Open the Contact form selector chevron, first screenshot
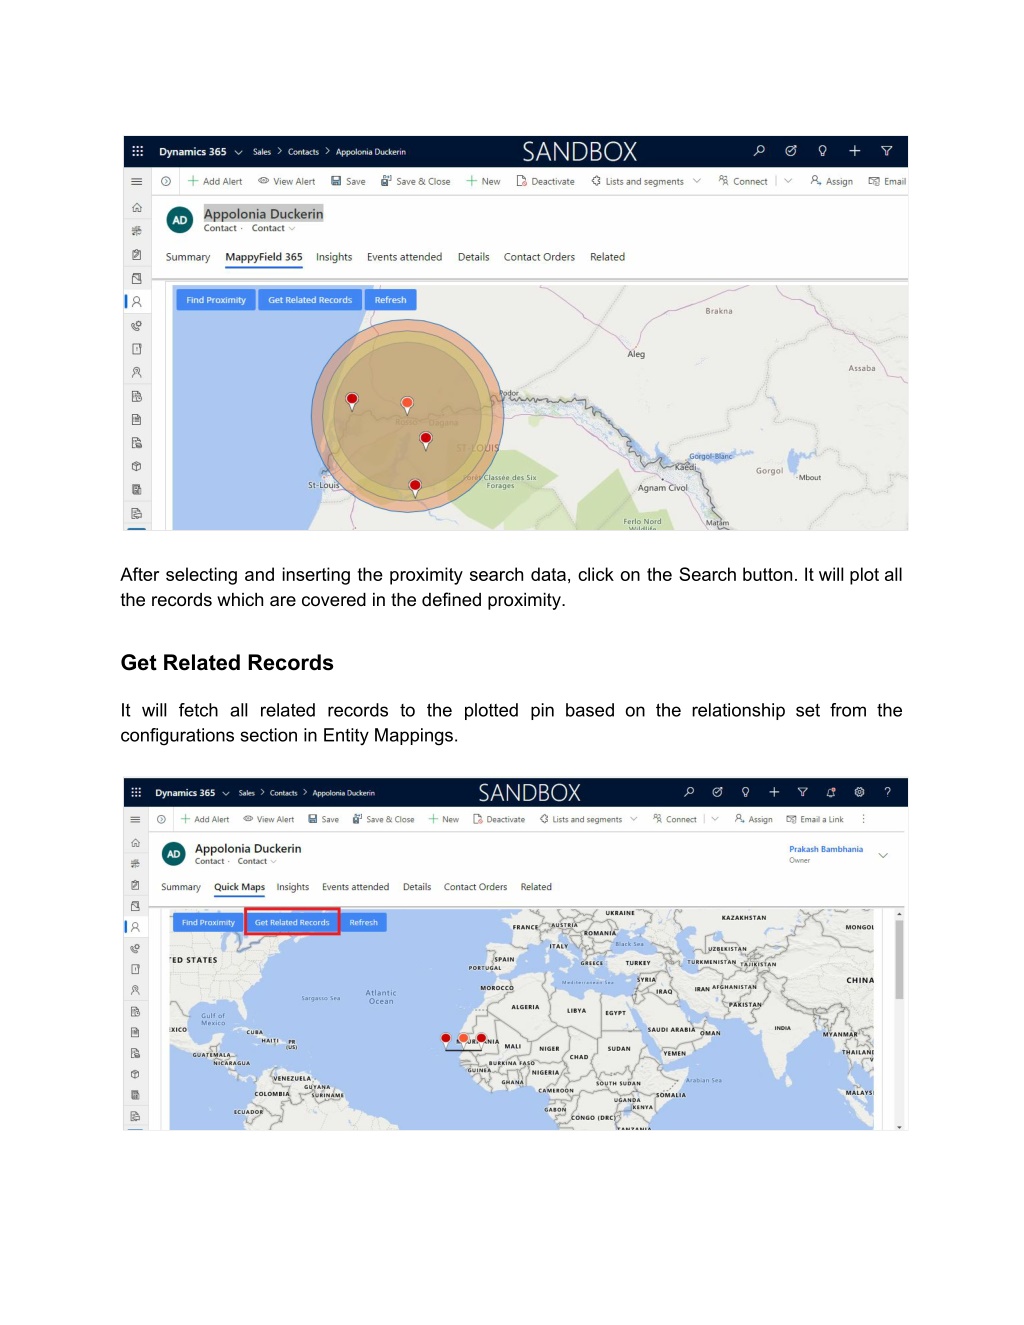 pyautogui.click(x=292, y=229)
